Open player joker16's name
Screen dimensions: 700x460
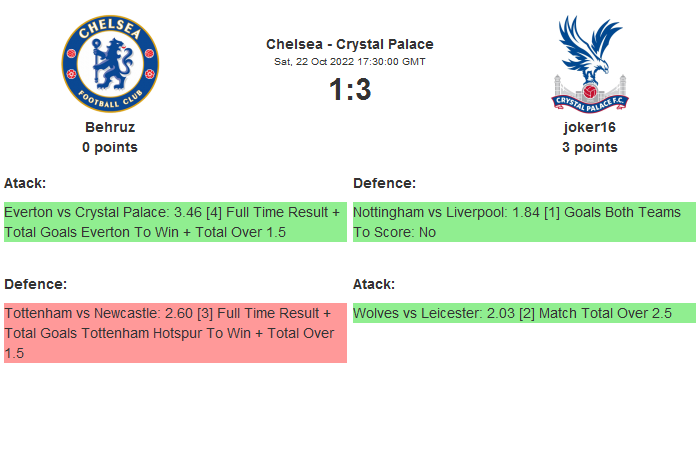[x=589, y=127]
